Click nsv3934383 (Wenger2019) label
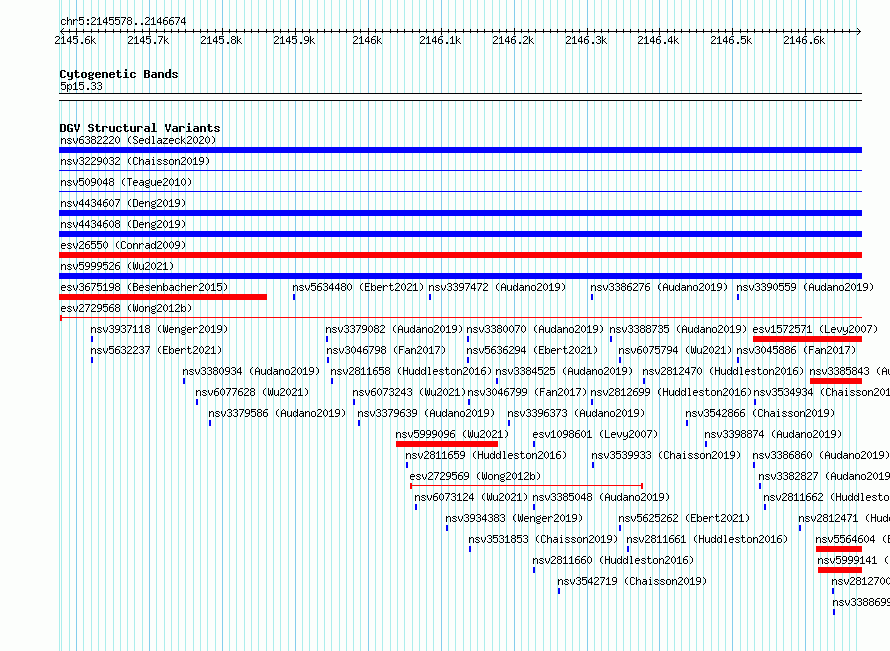Viewport: 890px width, 651px height. [x=514, y=518]
